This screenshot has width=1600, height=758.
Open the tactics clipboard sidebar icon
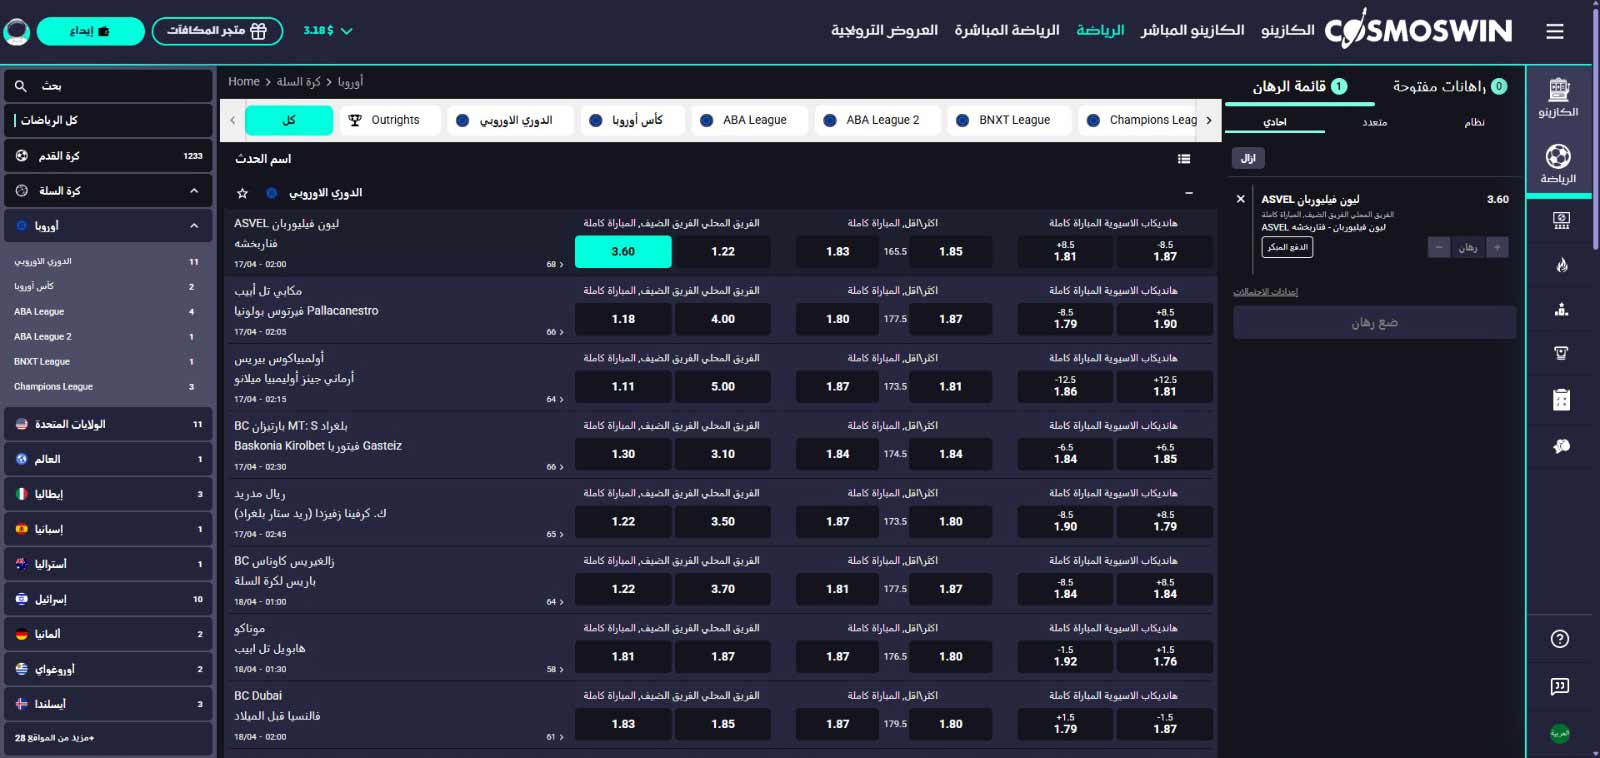[1561, 400]
